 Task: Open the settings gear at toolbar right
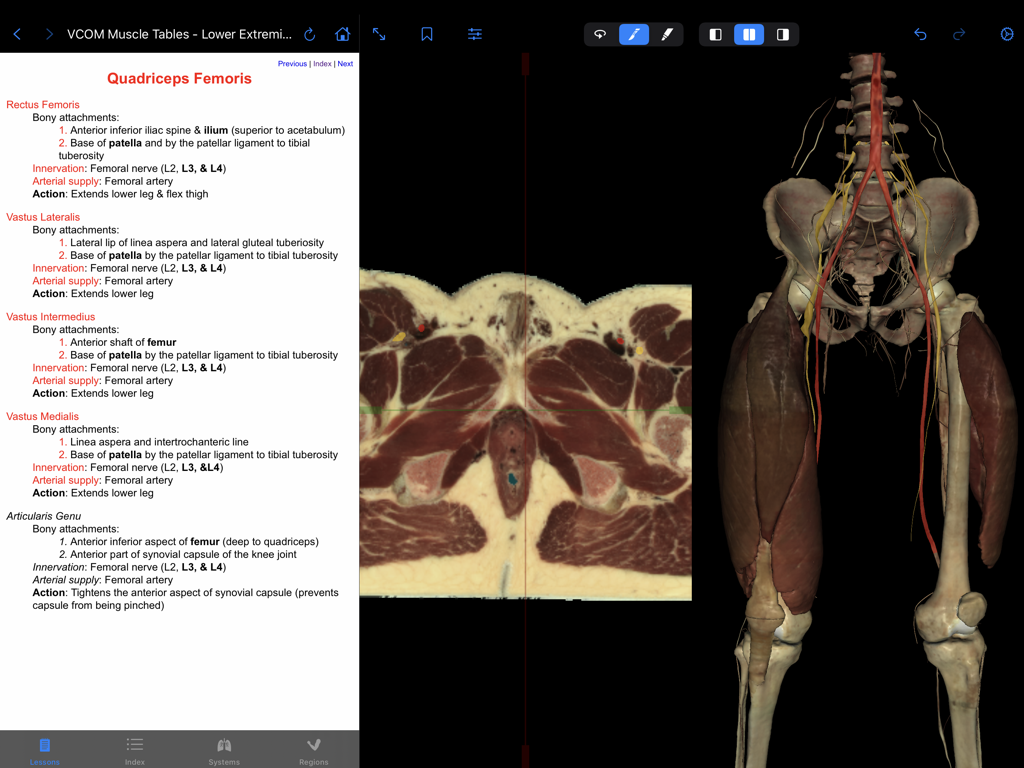[x=1006, y=33]
